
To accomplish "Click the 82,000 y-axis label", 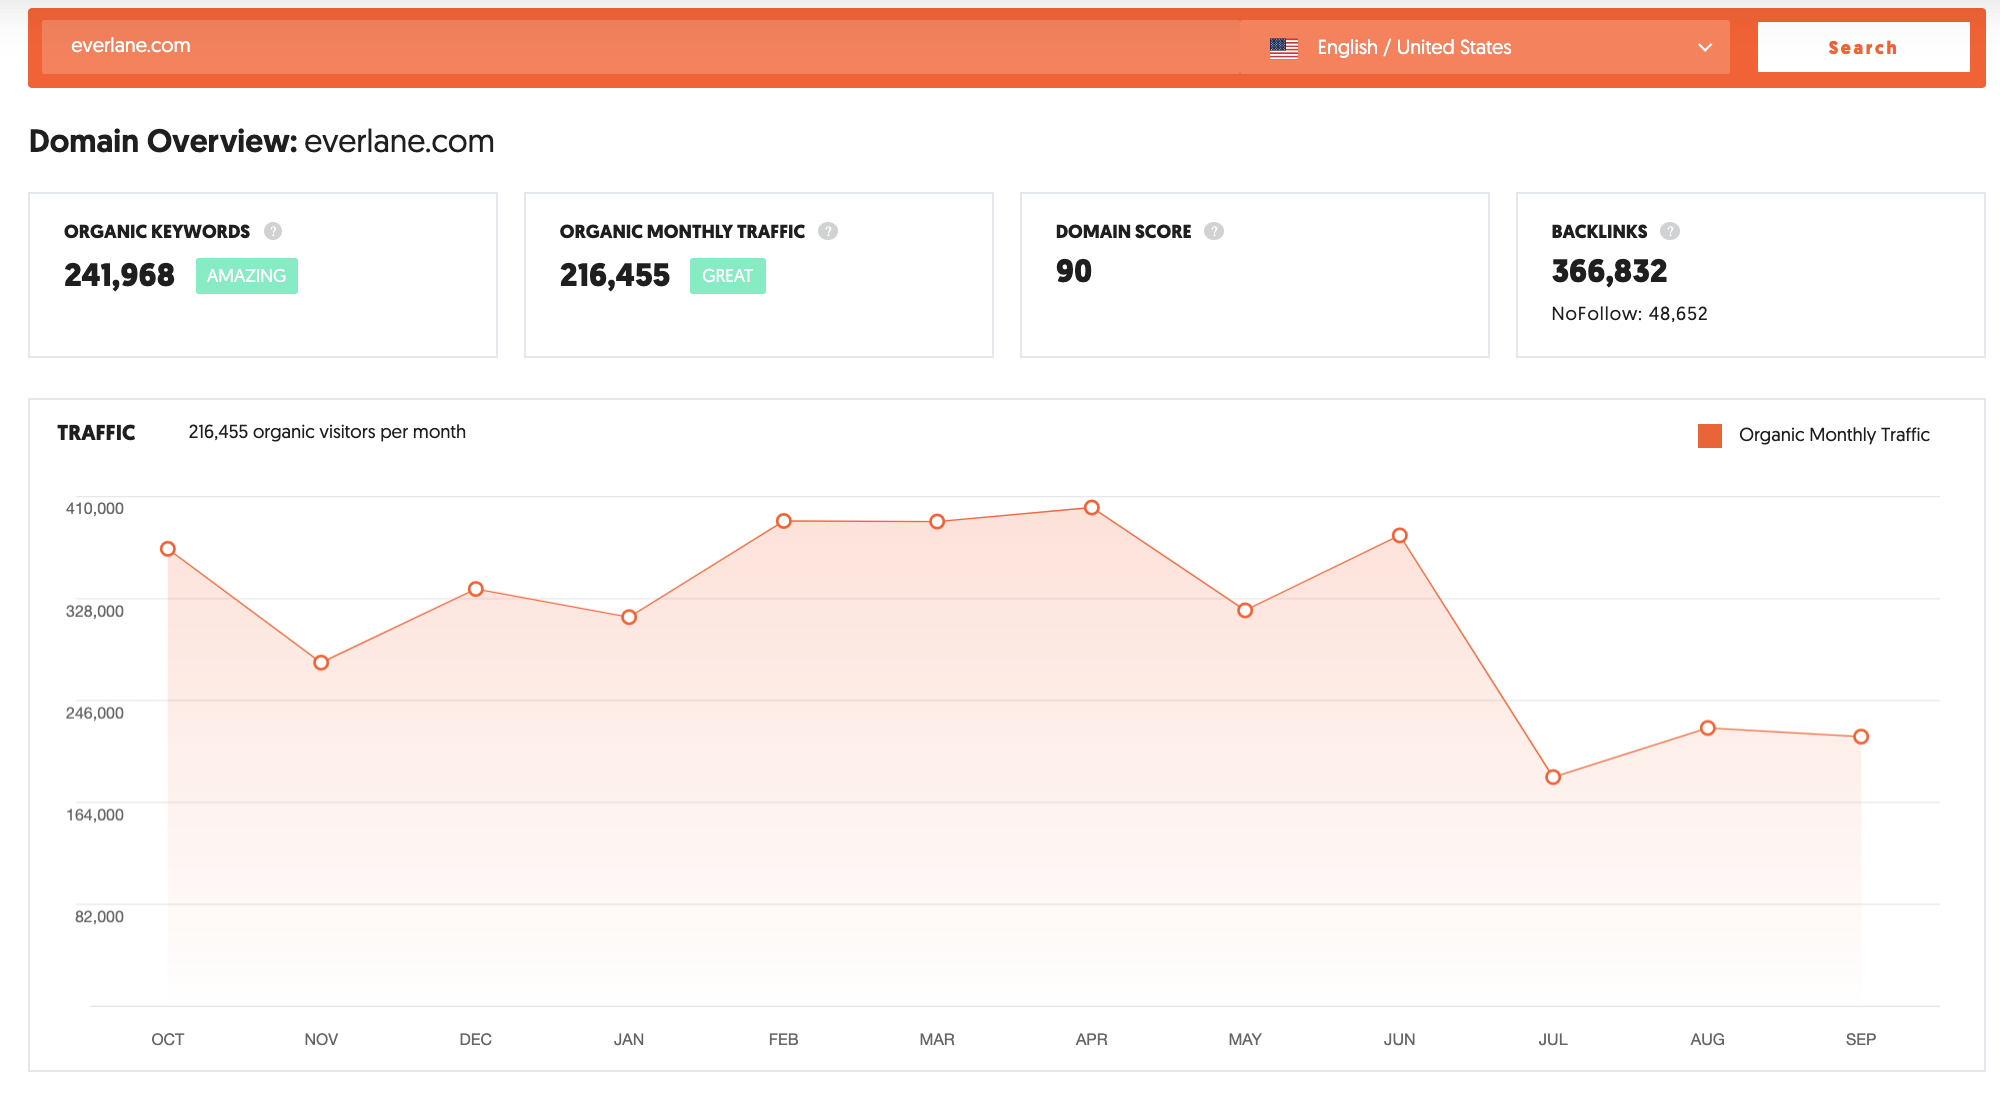I will tap(100, 917).
